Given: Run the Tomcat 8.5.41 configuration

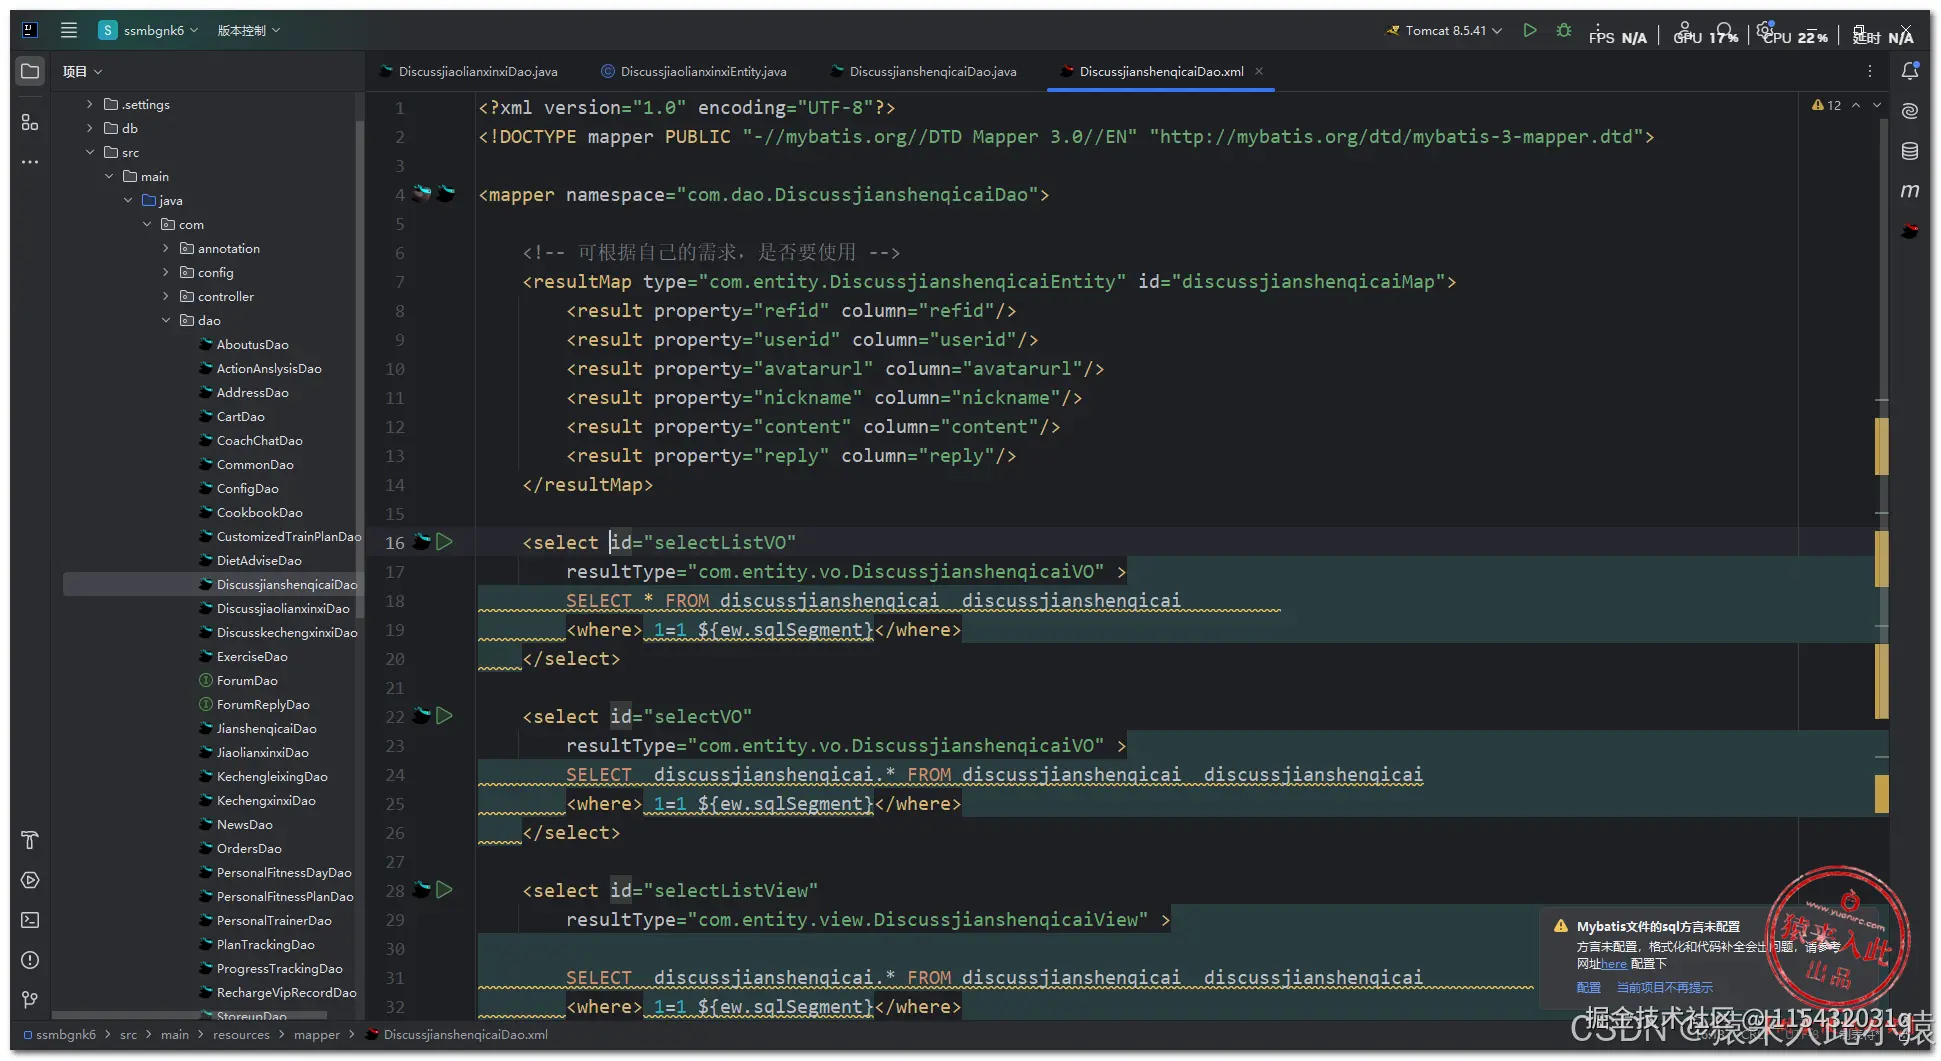Looking at the screenshot, I should click(x=1530, y=30).
